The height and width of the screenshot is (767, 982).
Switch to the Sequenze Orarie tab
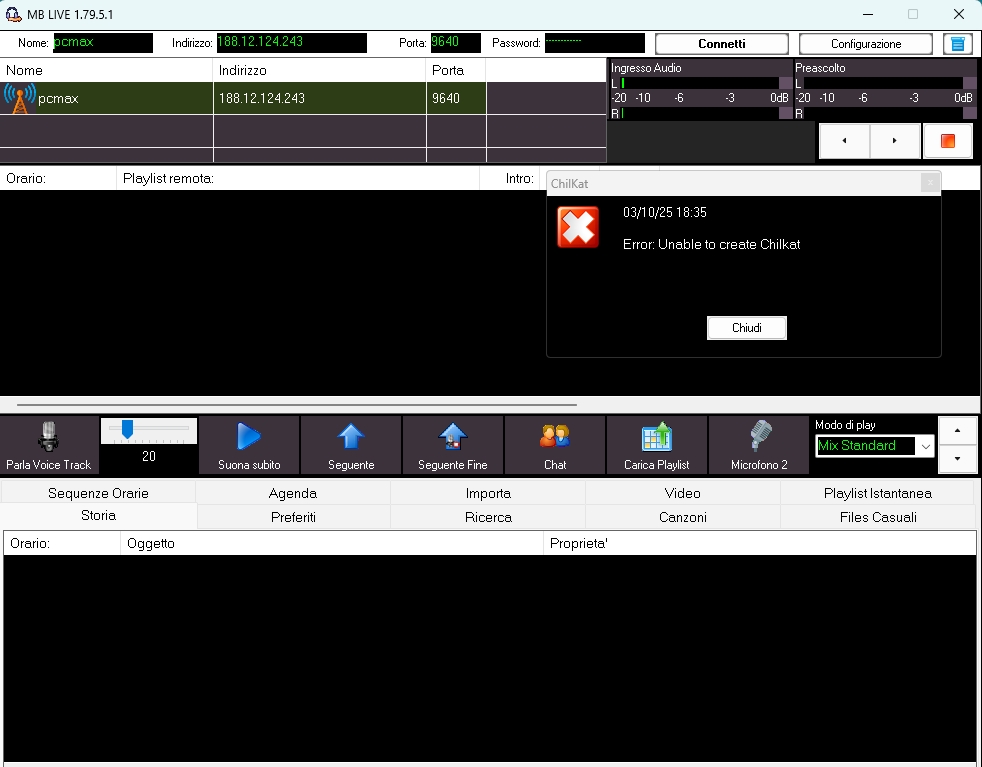98,493
